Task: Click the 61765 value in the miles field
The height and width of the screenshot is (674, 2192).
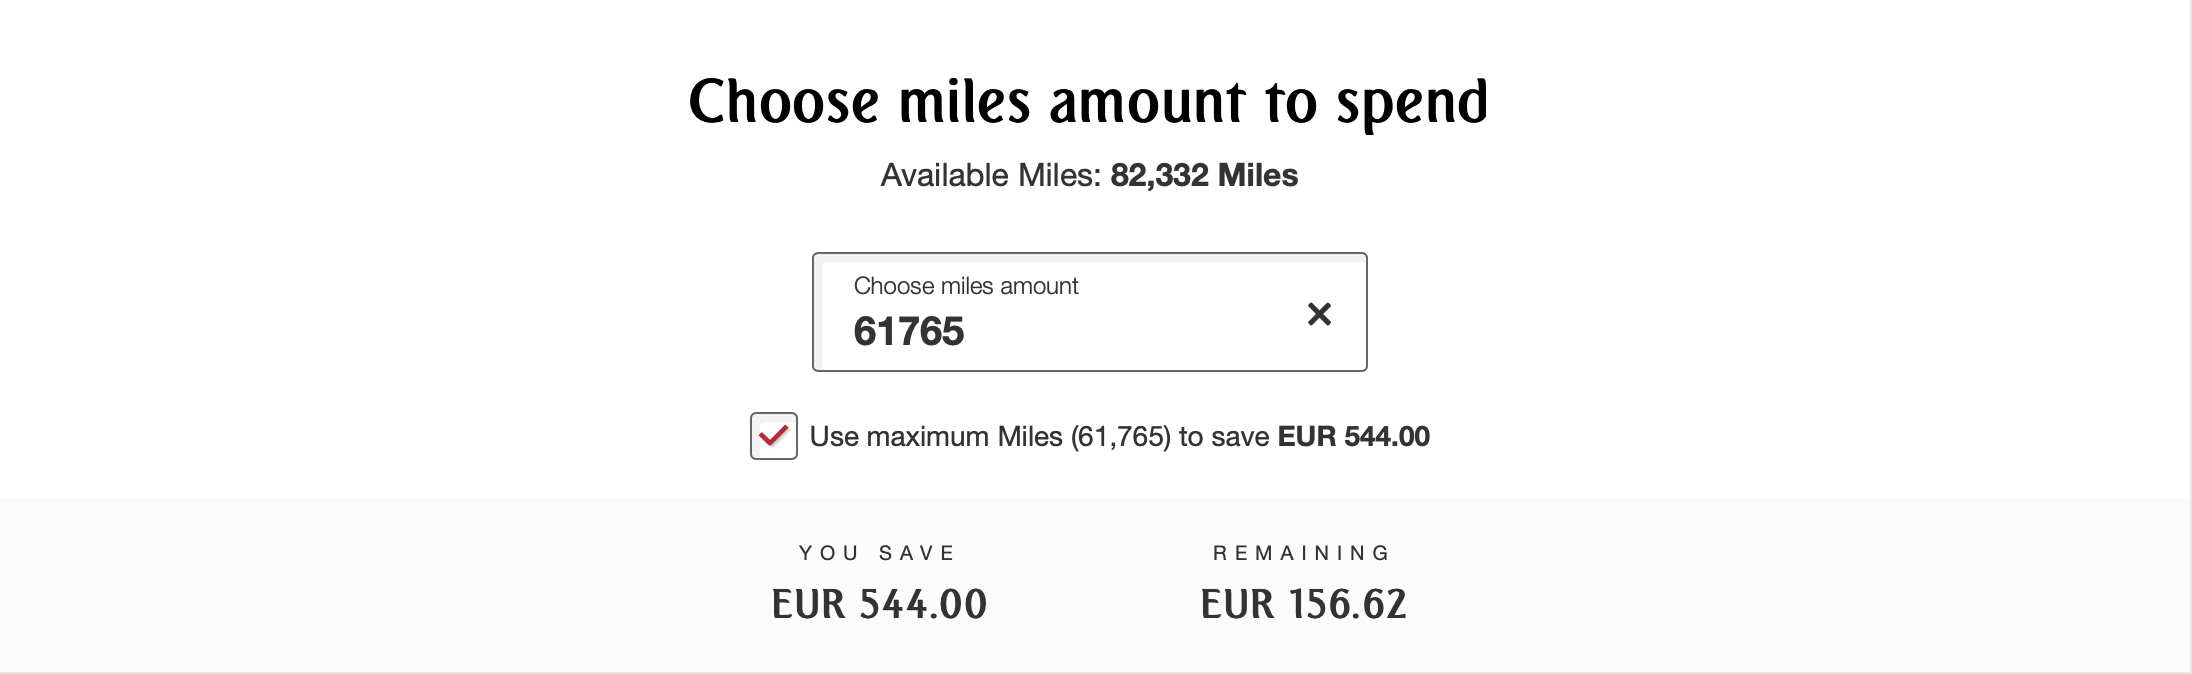Action: (x=909, y=332)
